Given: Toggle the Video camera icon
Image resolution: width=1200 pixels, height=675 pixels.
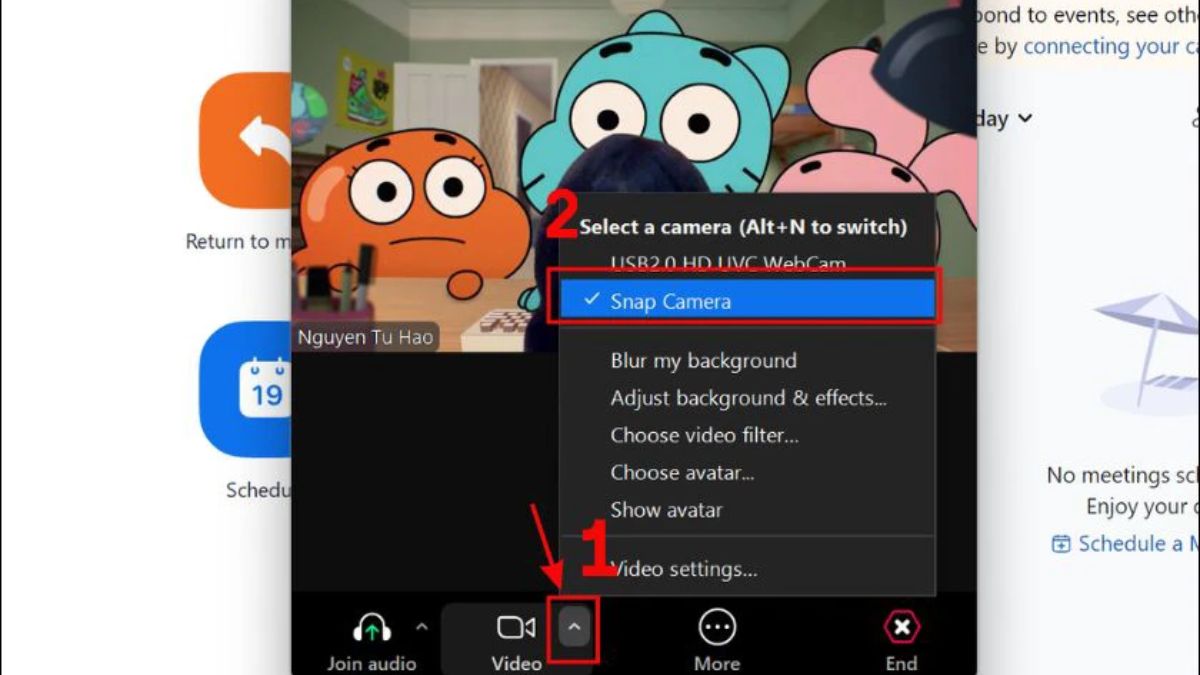Looking at the screenshot, I should tap(516, 627).
